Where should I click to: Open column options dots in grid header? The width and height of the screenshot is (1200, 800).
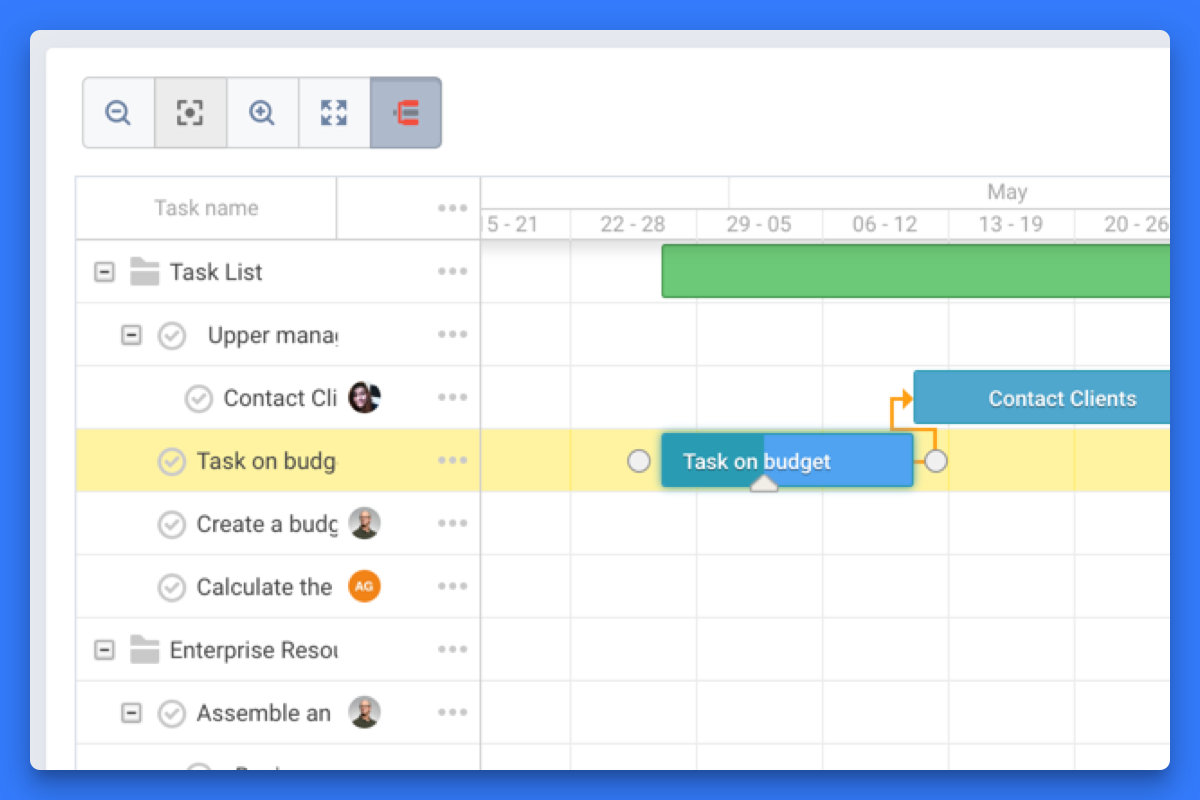pos(452,208)
